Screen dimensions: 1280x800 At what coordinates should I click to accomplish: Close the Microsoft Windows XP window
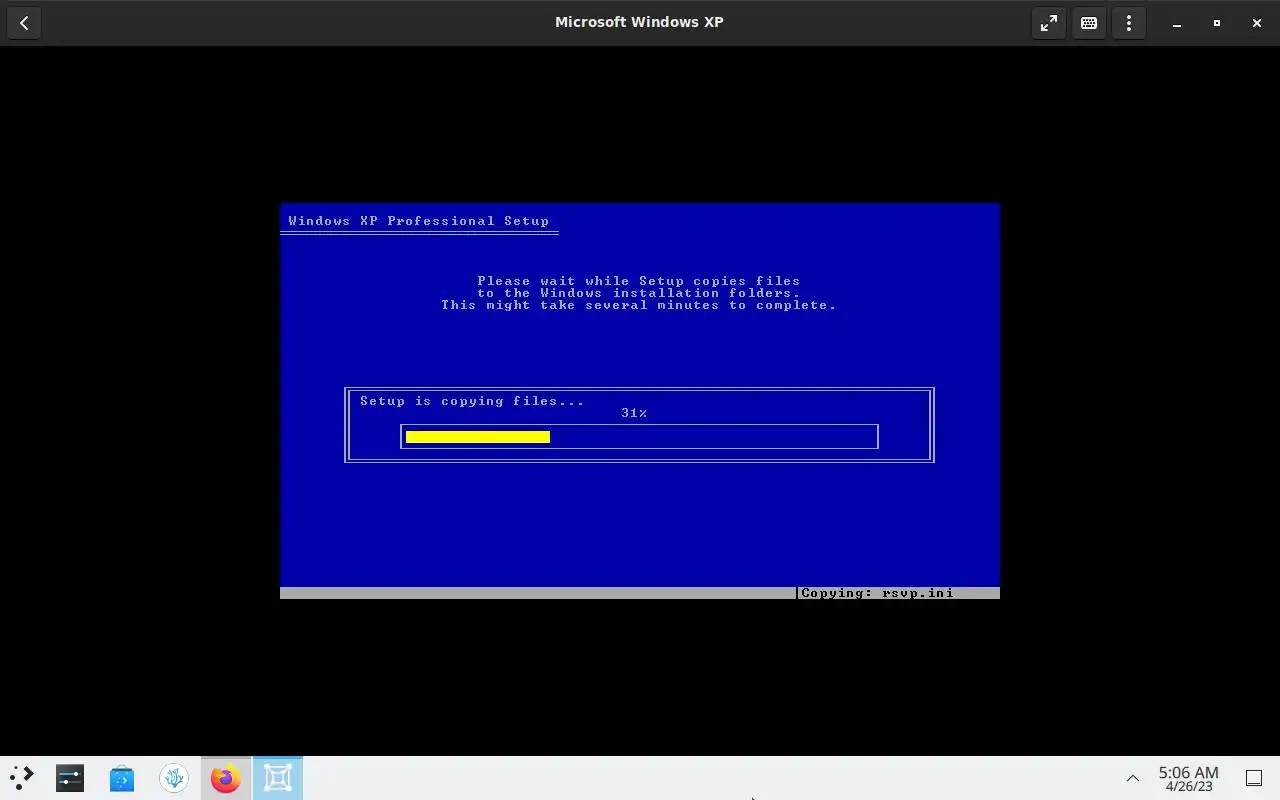(1257, 23)
